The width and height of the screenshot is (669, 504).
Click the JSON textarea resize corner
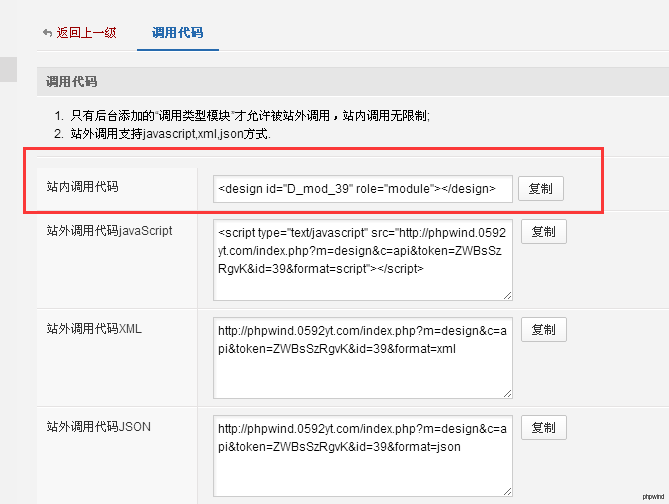[x=507, y=491]
